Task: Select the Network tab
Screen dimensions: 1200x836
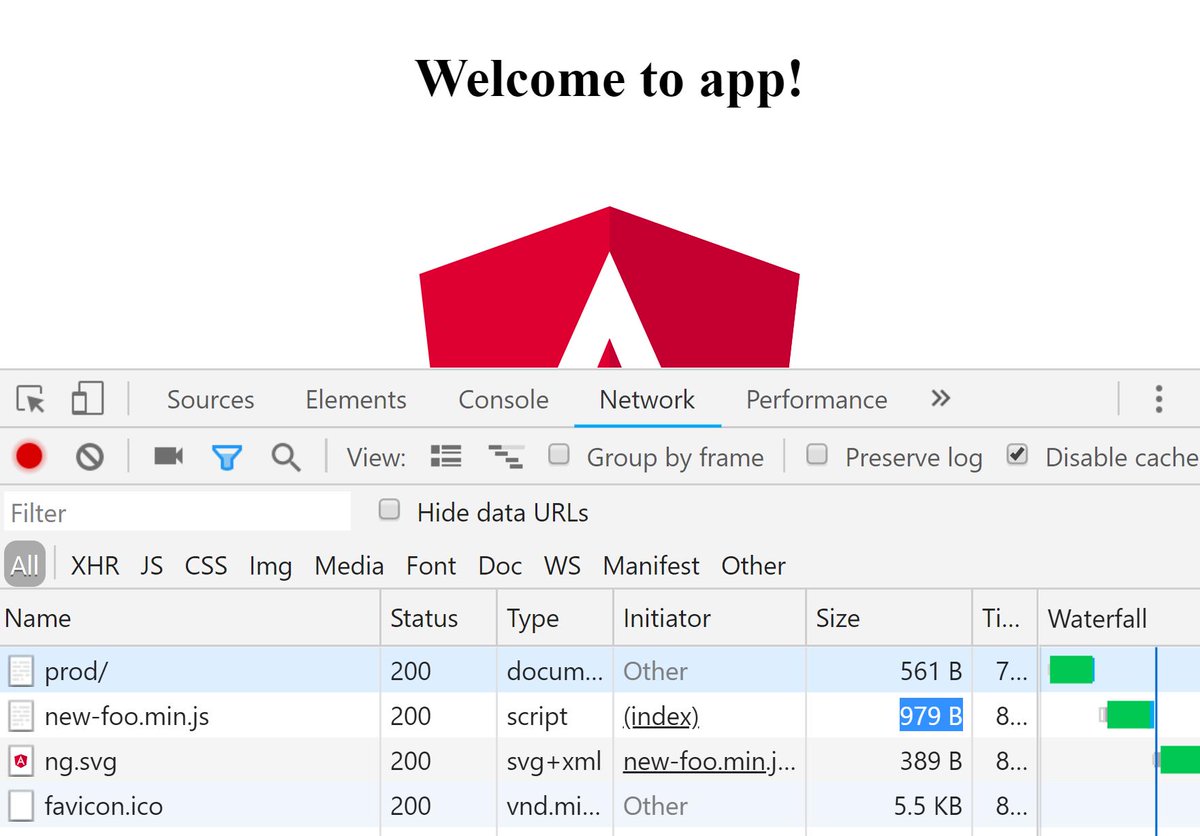Action: coord(647,400)
